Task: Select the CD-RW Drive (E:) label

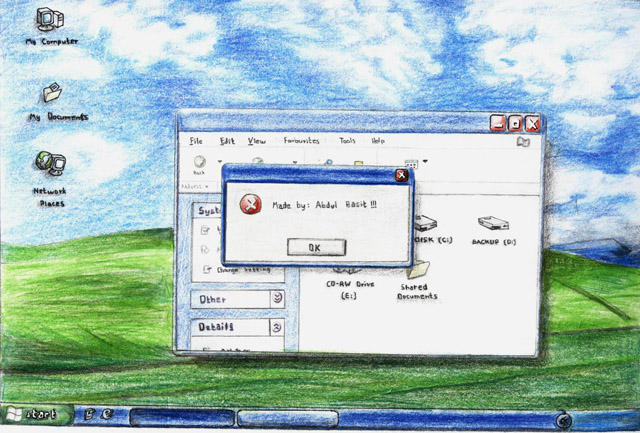Action: pyautogui.click(x=350, y=289)
